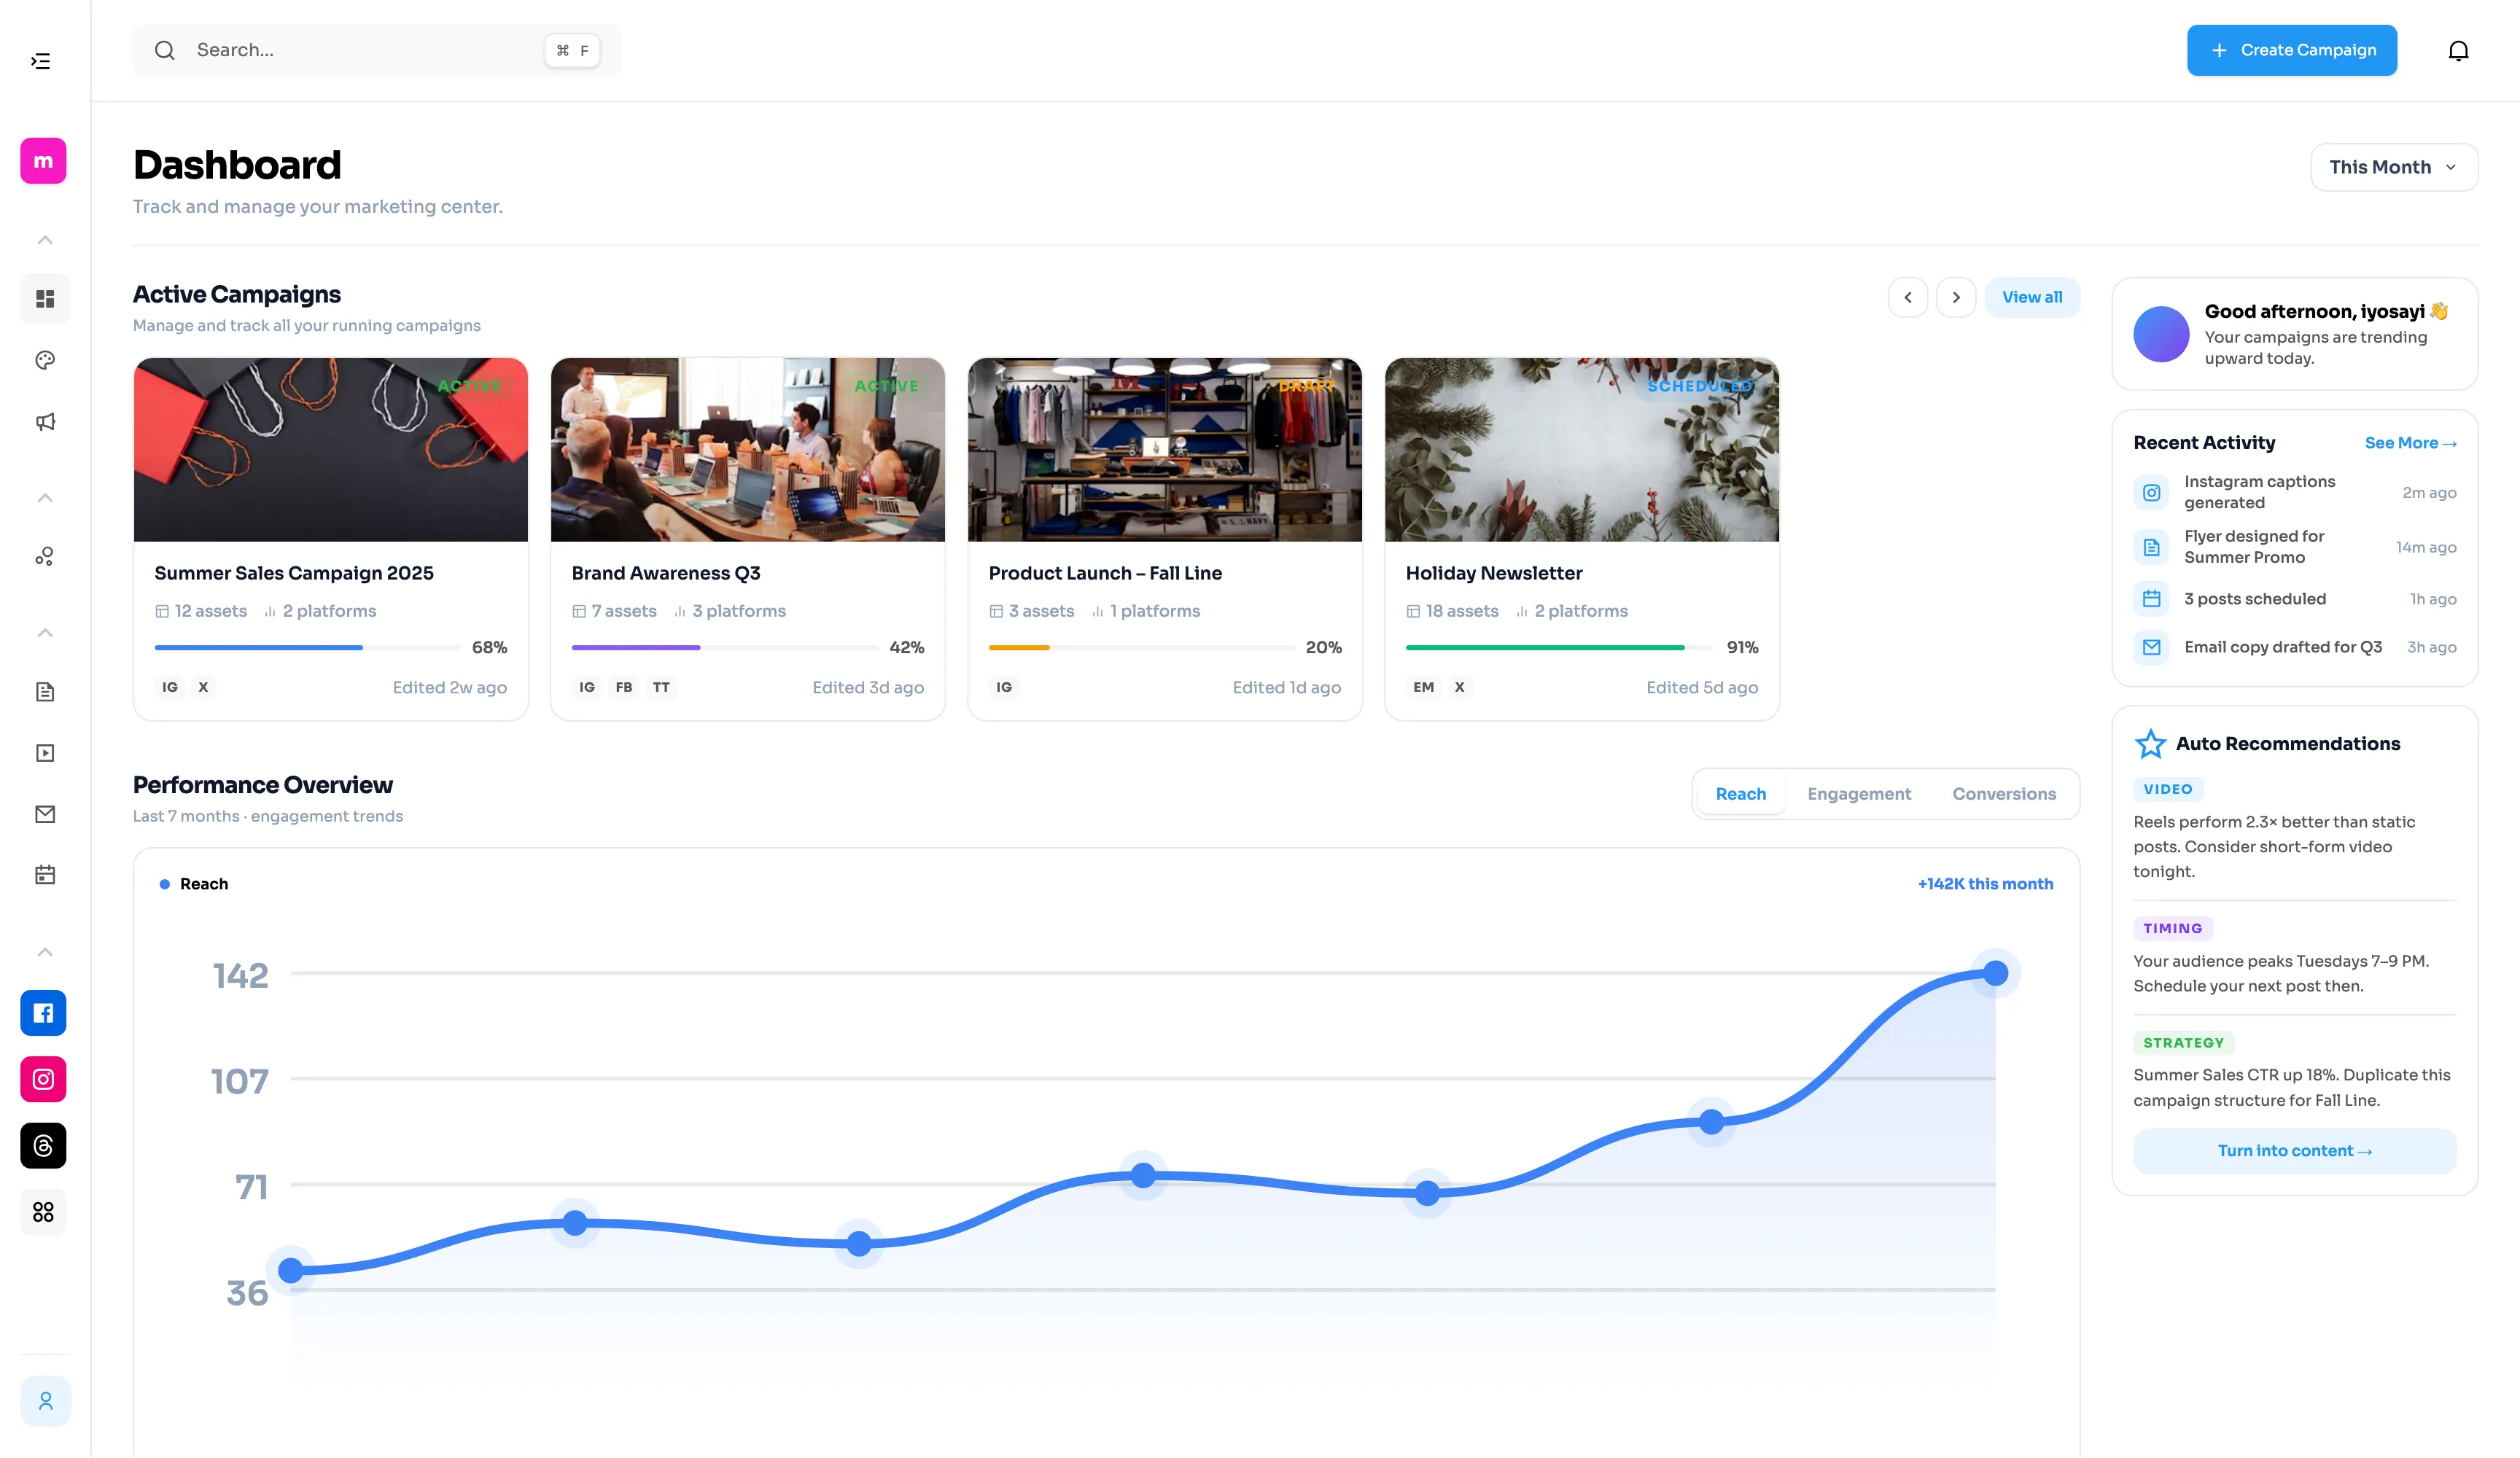This screenshot has width=2520, height=1458.
Task: Click the Summer Sales progress bar
Action: coord(308,648)
